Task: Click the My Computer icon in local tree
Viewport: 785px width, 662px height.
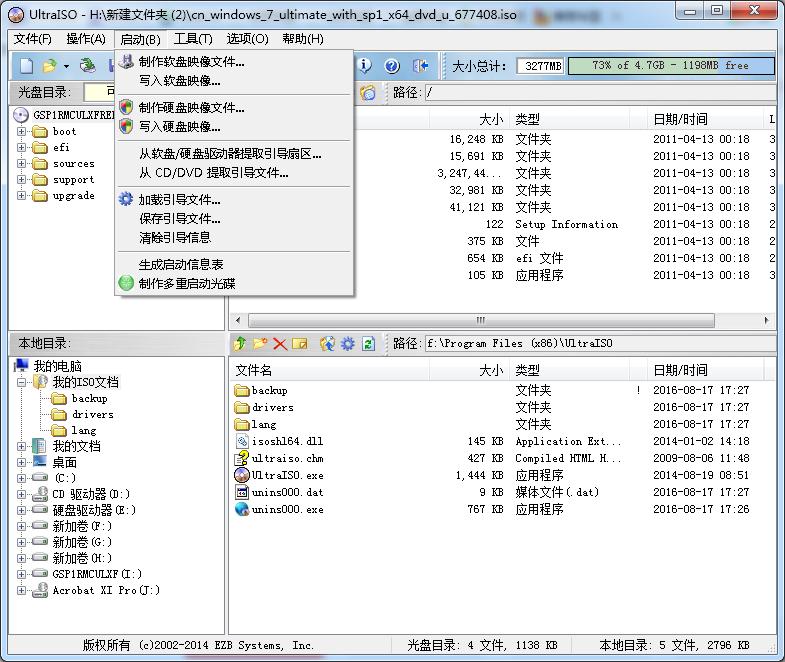Action: point(21,366)
